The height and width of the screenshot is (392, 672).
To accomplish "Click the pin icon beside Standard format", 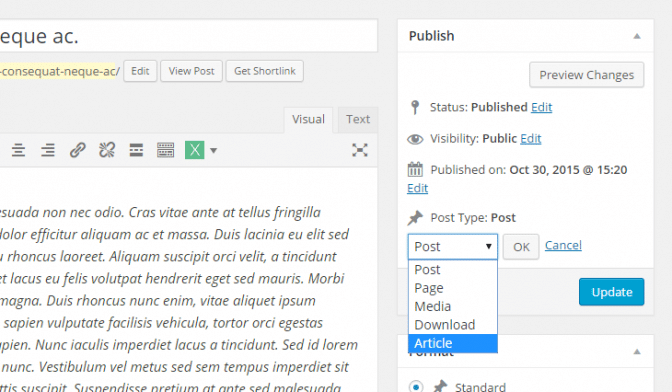I will [x=440, y=386].
